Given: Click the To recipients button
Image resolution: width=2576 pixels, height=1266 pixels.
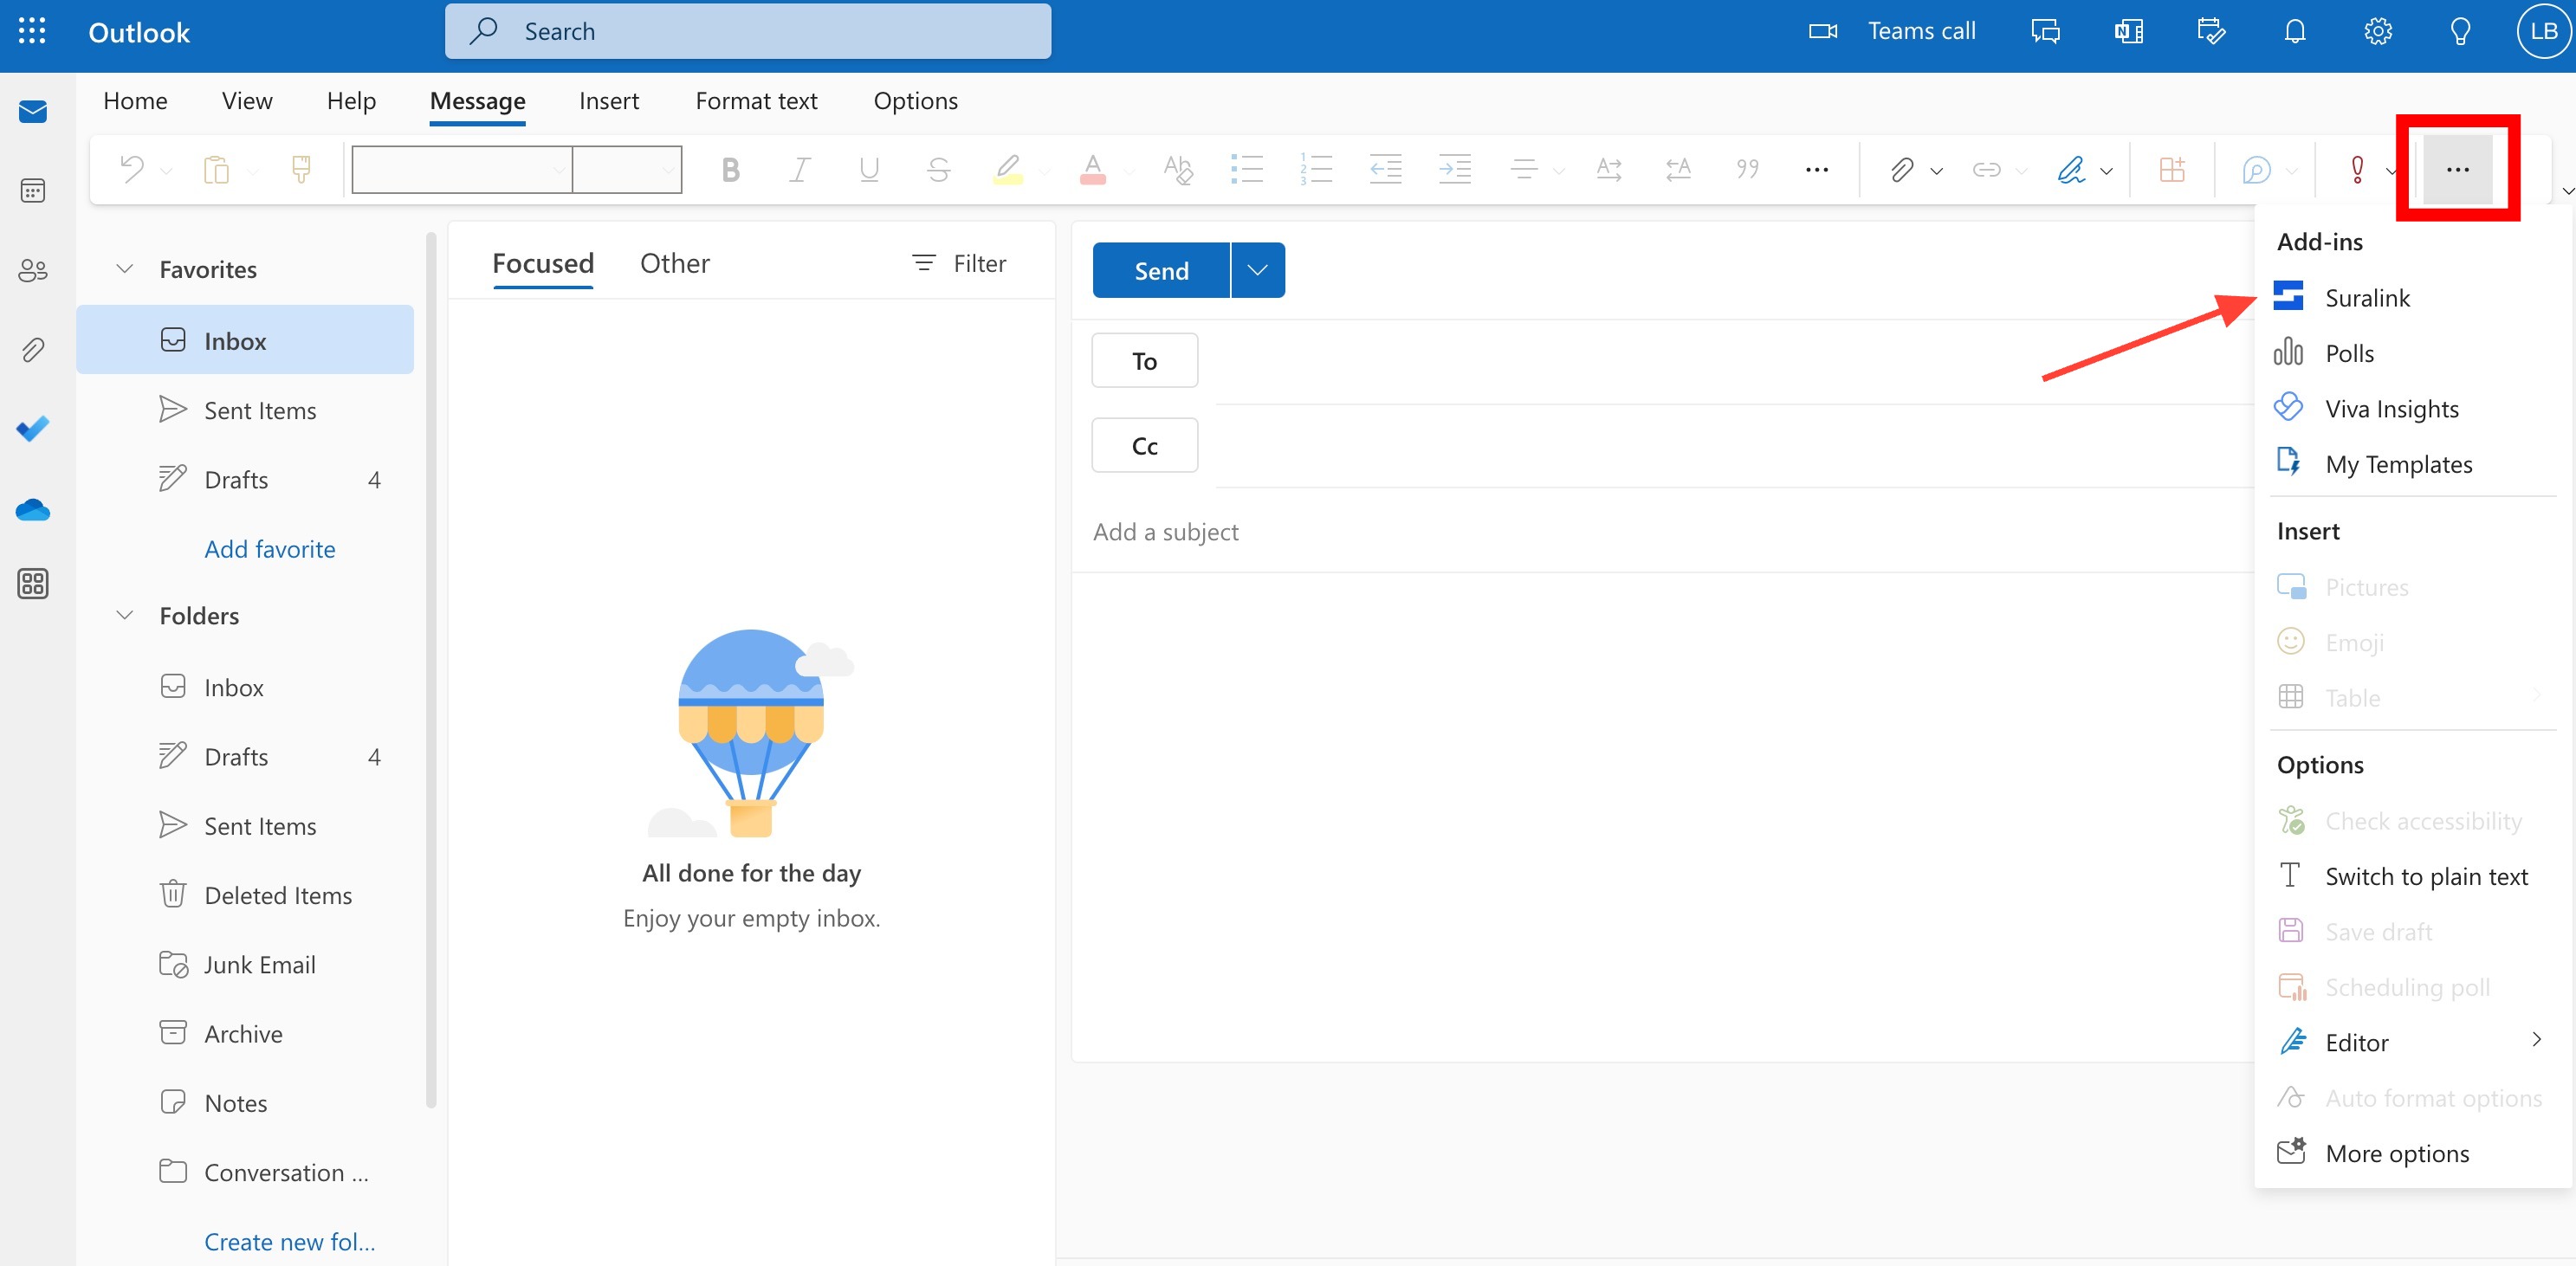Looking at the screenshot, I should pos(1144,361).
